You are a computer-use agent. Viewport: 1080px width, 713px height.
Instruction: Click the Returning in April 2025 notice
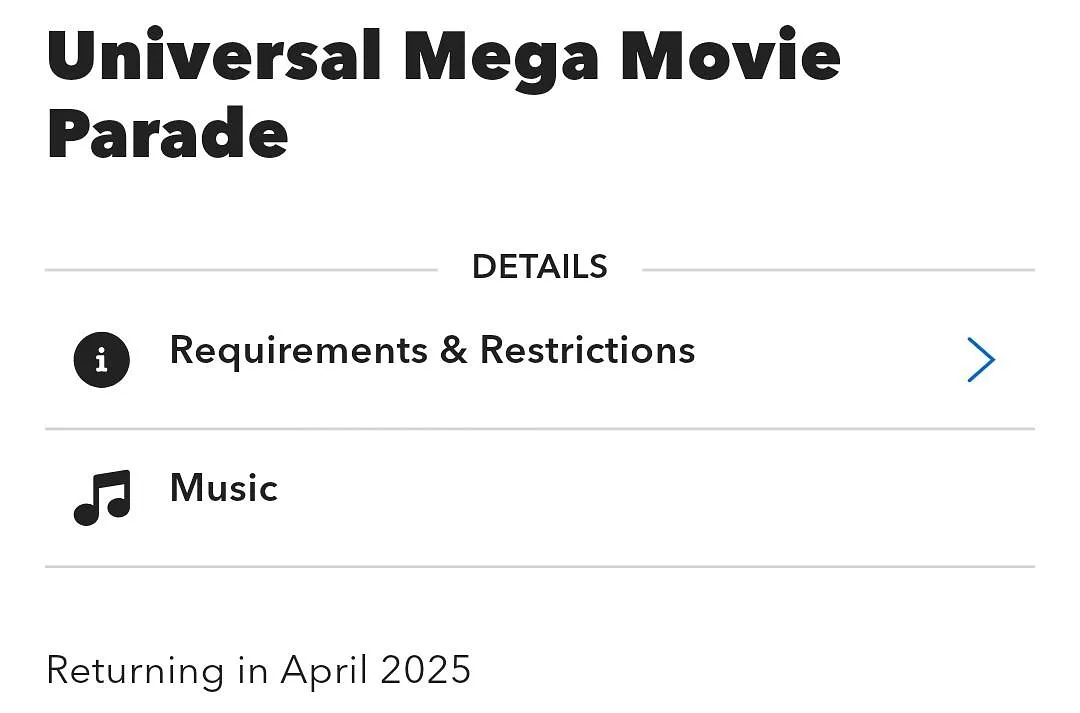[258, 670]
